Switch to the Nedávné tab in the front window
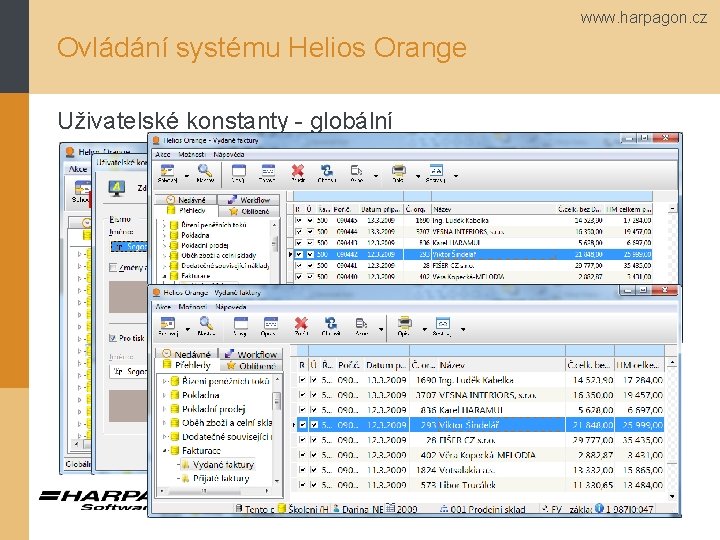Viewport: 720px width, 540px height. [x=187, y=354]
